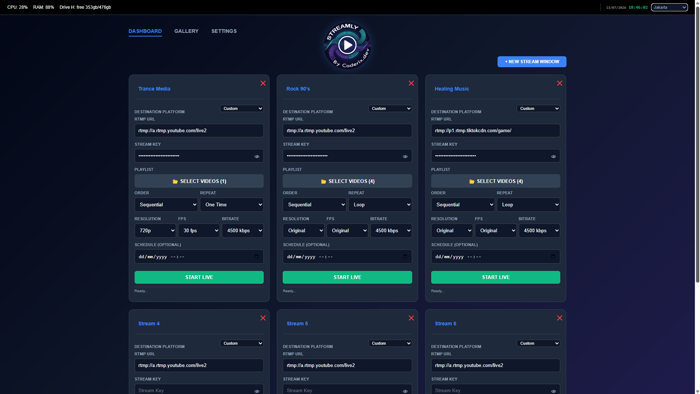Remove the Stream 4 card
Screen dimensions: 700x394
tap(263, 318)
